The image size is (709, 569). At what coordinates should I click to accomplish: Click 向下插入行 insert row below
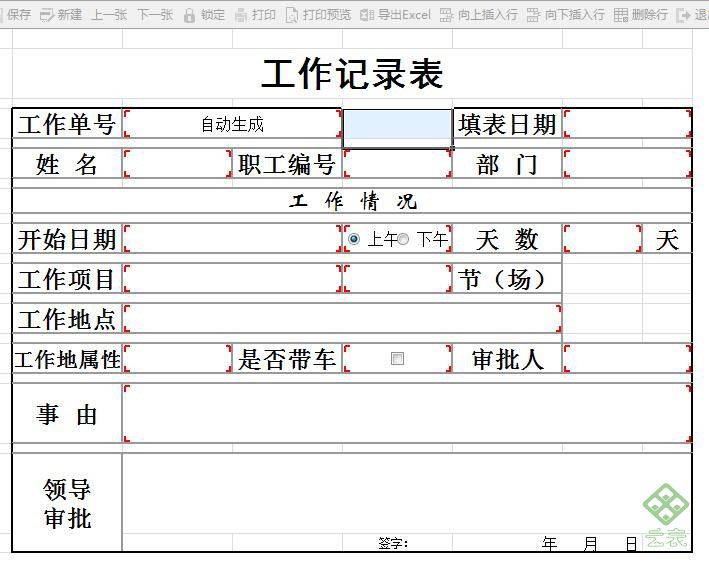click(x=566, y=14)
